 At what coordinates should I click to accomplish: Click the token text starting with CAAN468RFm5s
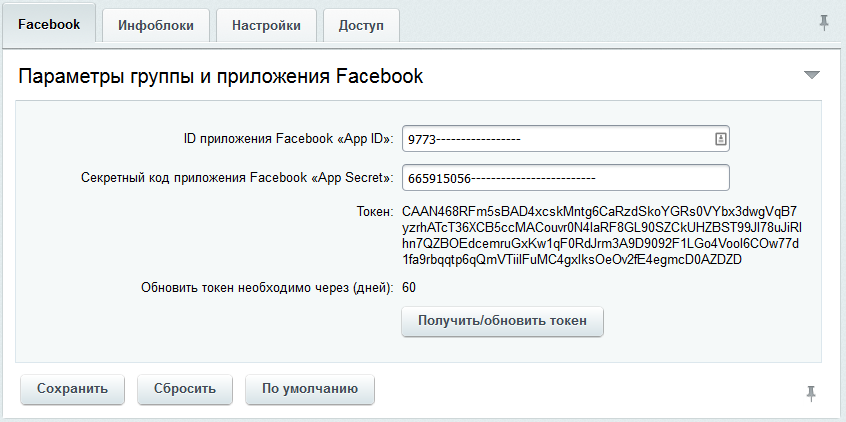(x=602, y=235)
